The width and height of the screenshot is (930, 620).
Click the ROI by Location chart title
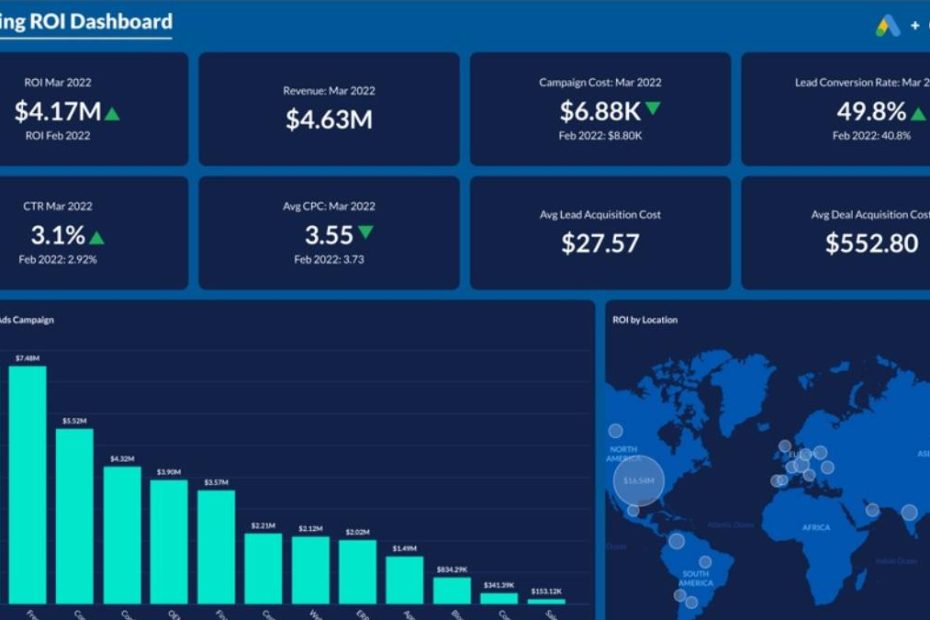pyautogui.click(x=644, y=320)
